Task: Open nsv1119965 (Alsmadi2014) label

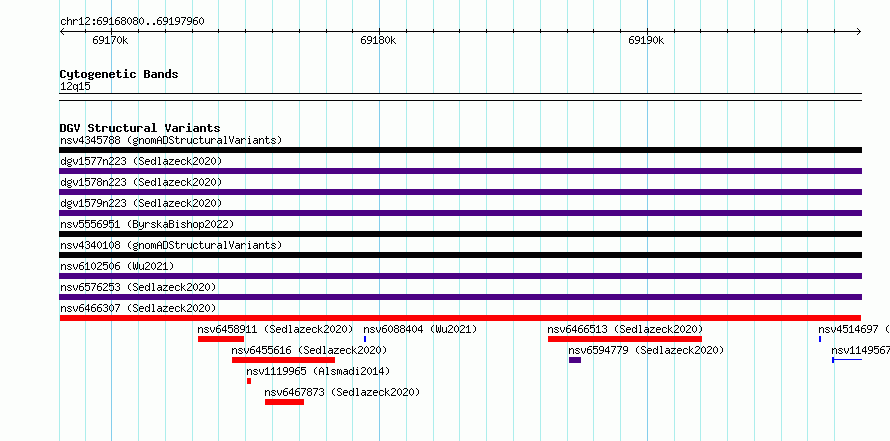Action: coord(318,371)
